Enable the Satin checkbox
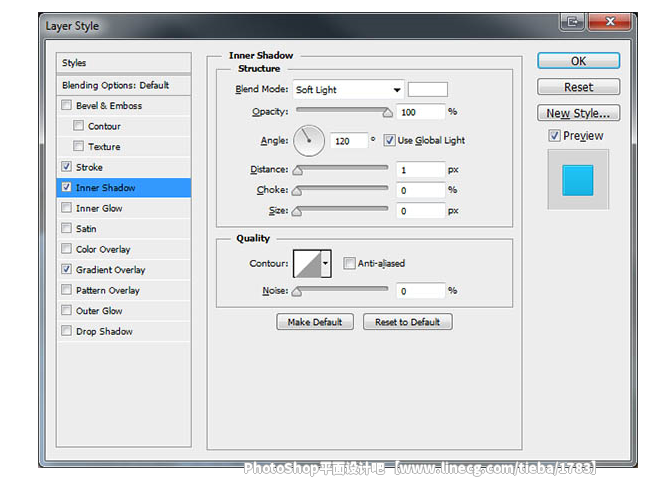 [66, 228]
